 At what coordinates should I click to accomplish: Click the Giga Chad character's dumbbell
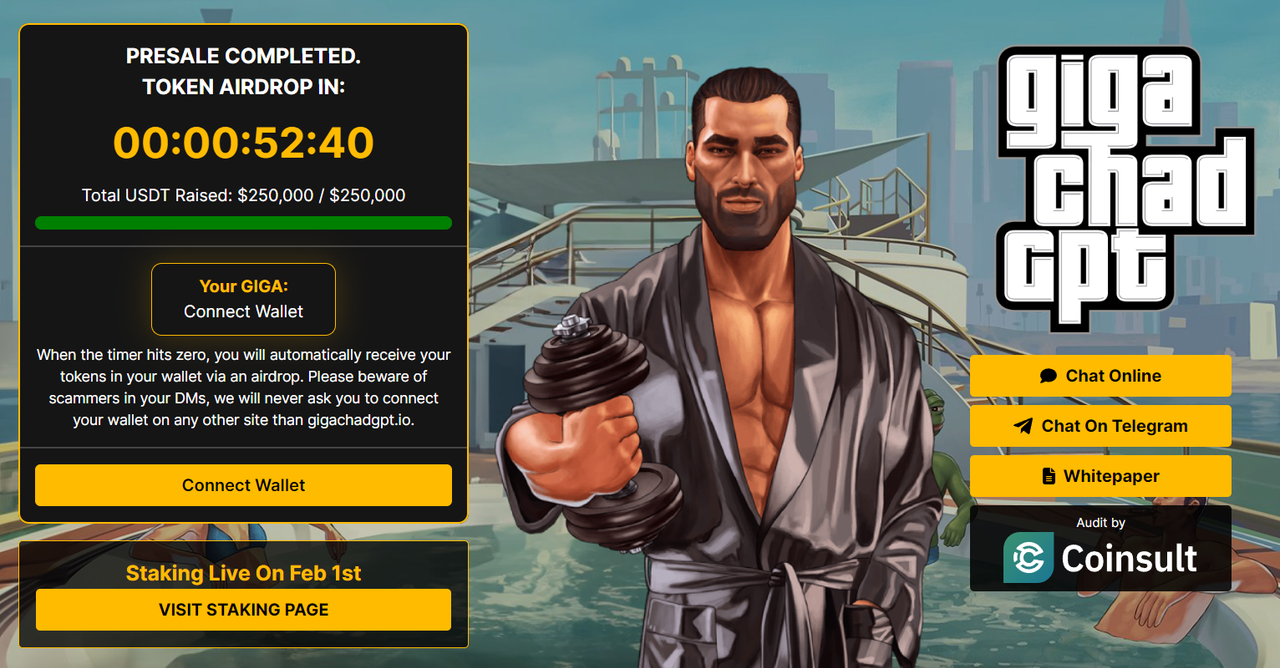(x=600, y=430)
